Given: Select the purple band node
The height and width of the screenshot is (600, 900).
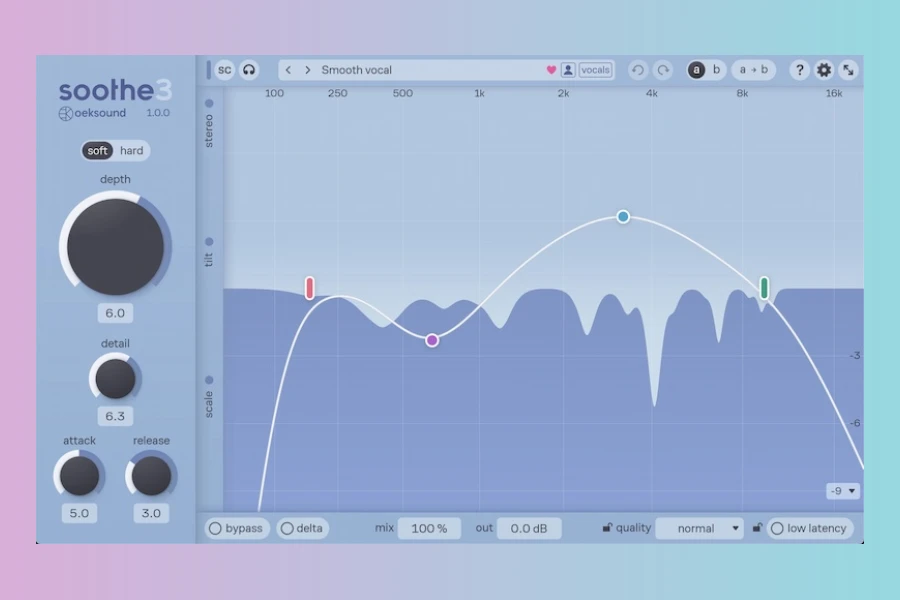Looking at the screenshot, I should 432,340.
